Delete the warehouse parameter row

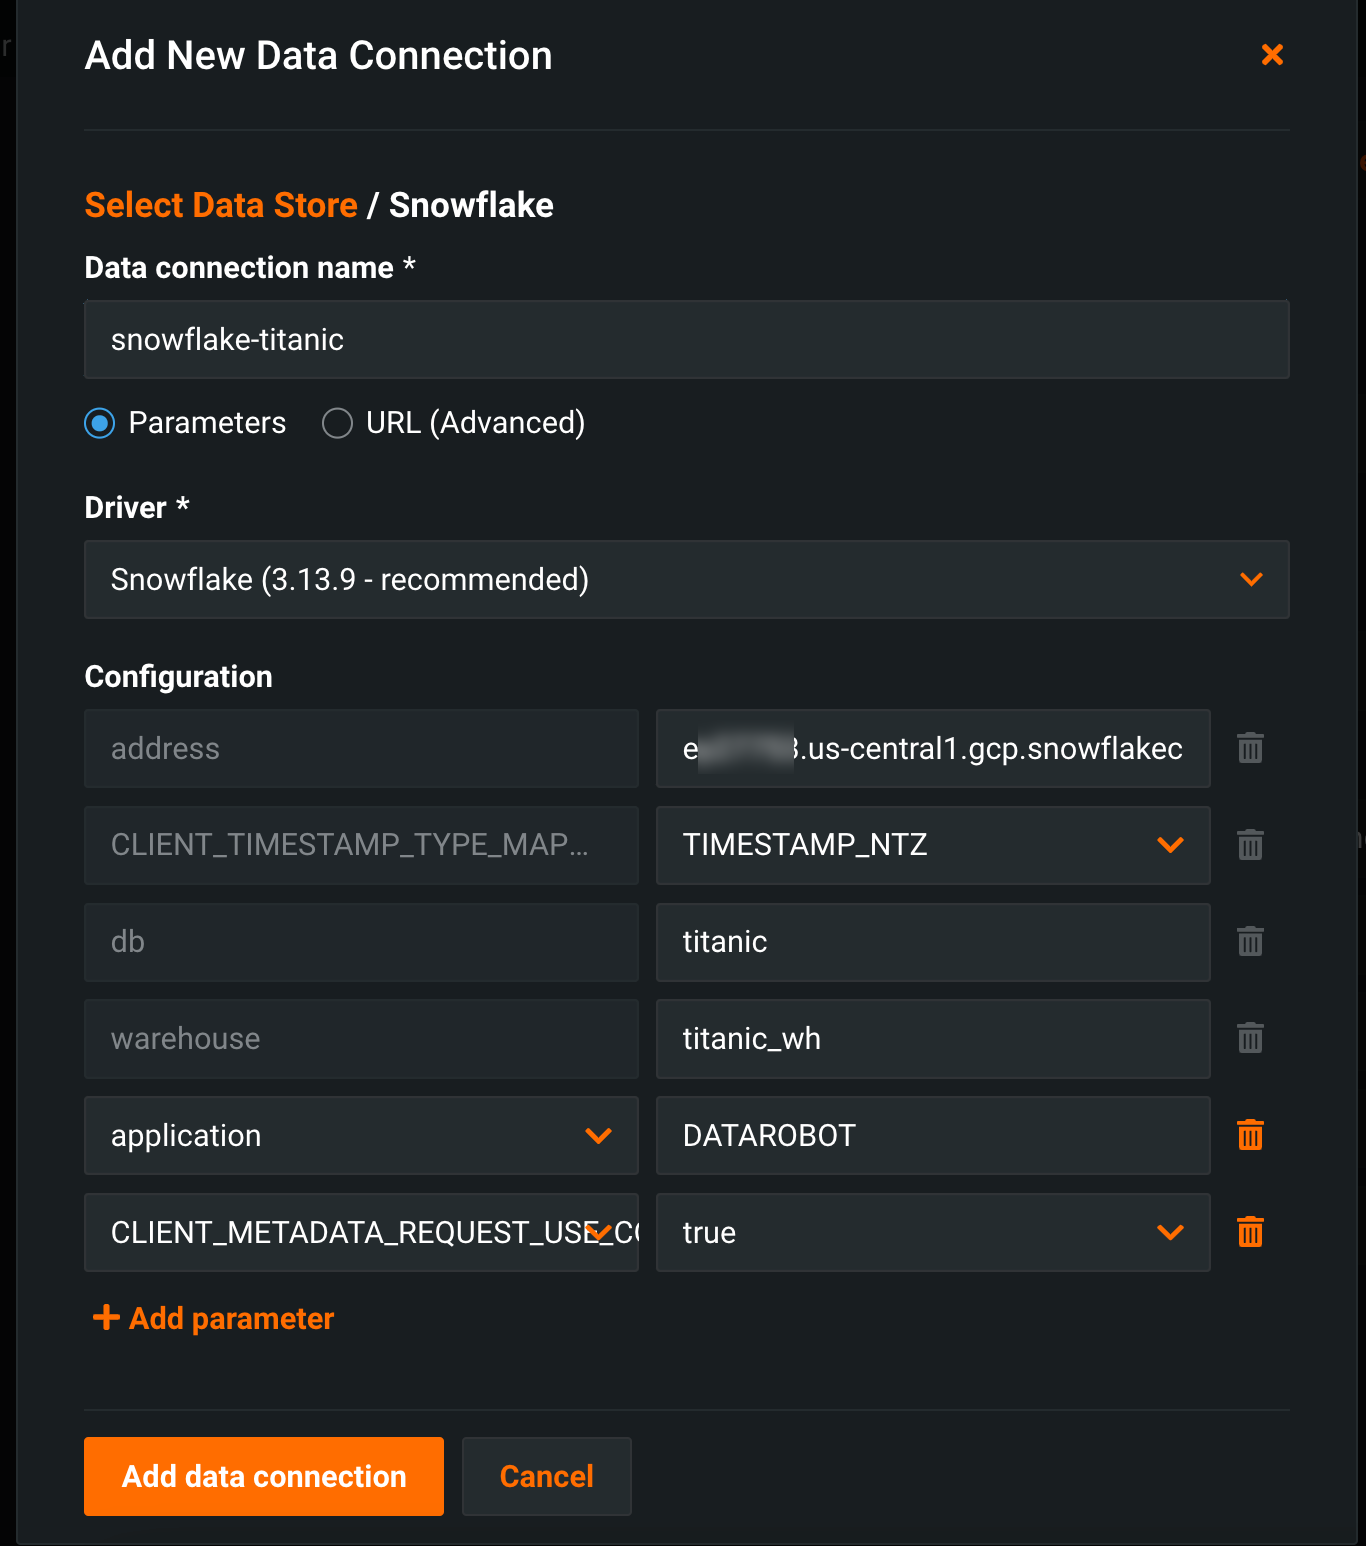(x=1250, y=1038)
